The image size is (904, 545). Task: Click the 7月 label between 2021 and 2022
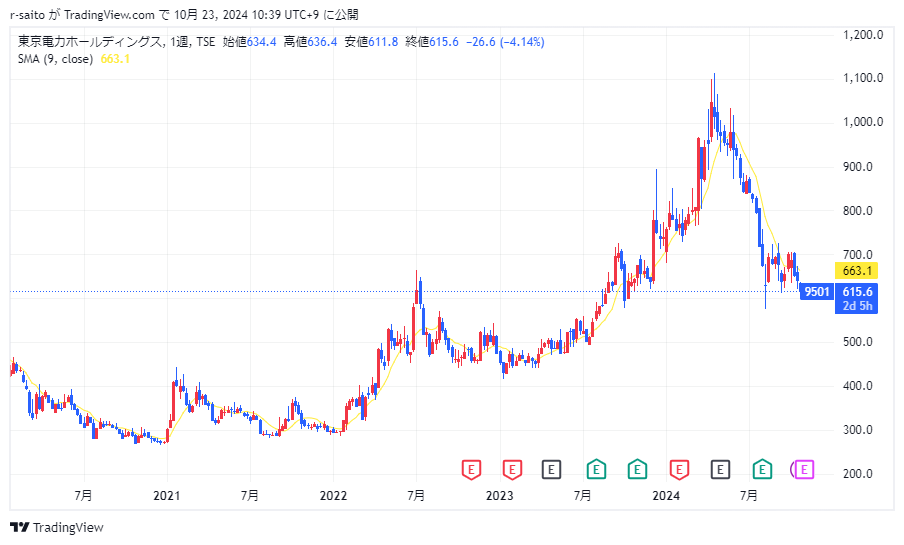(x=250, y=495)
